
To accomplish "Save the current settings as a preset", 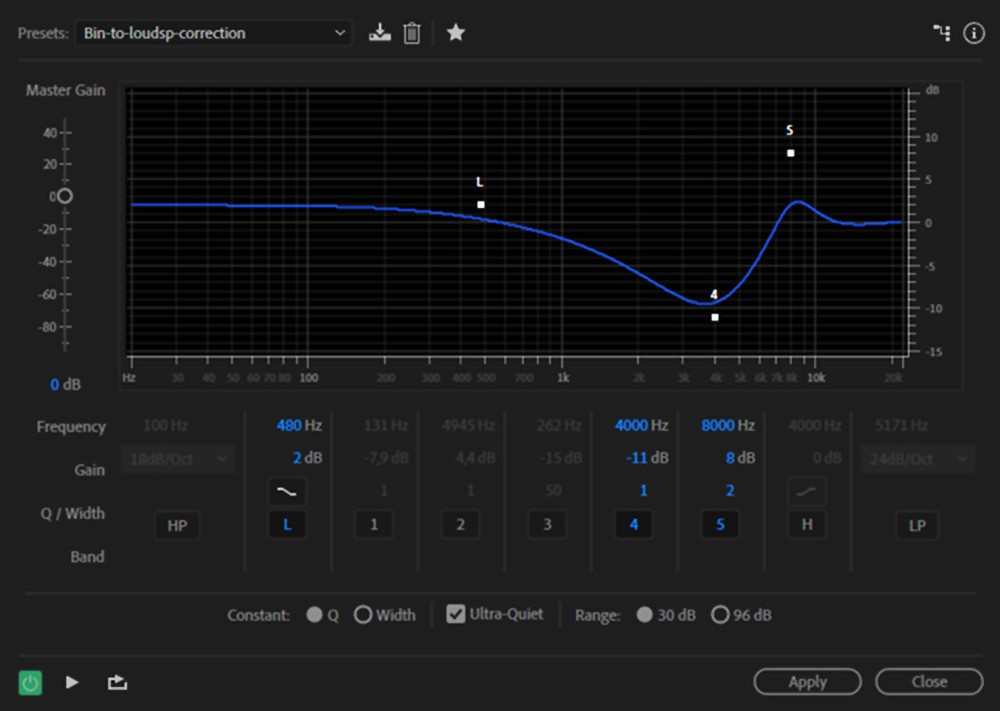I will click(x=379, y=33).
